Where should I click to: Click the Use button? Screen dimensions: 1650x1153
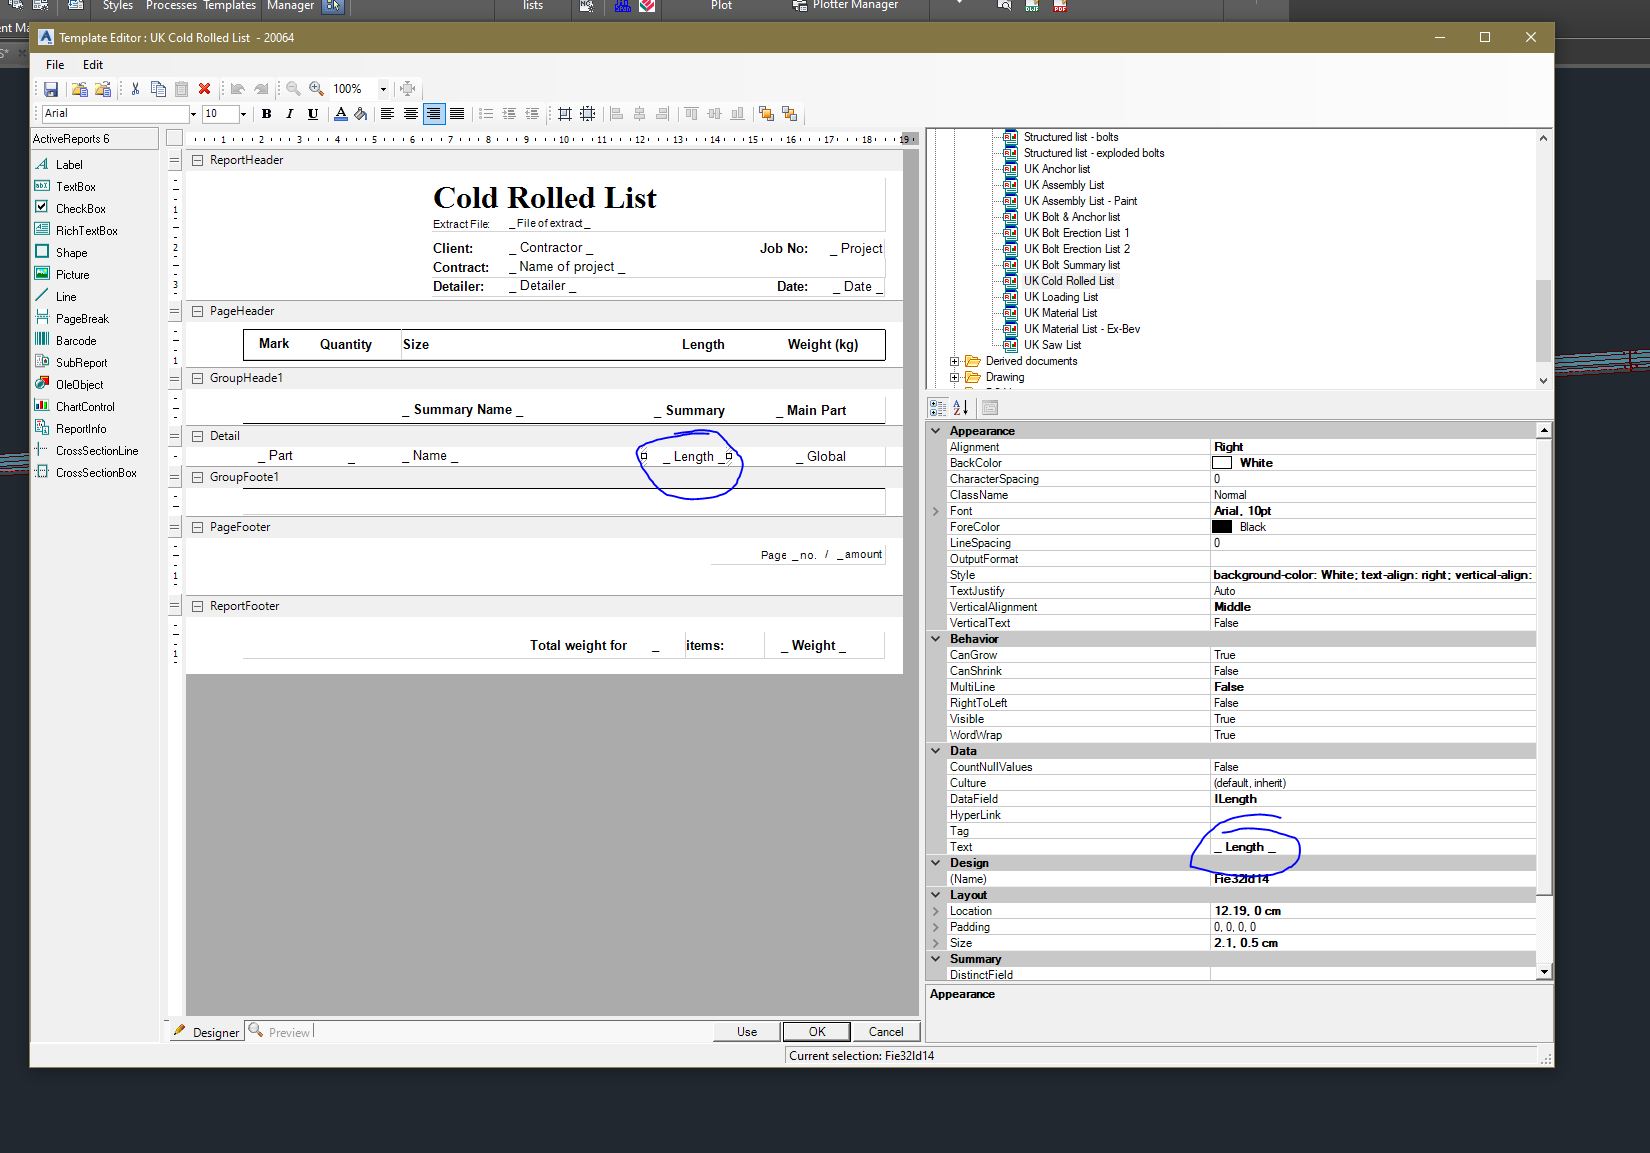pos(747,1031)
